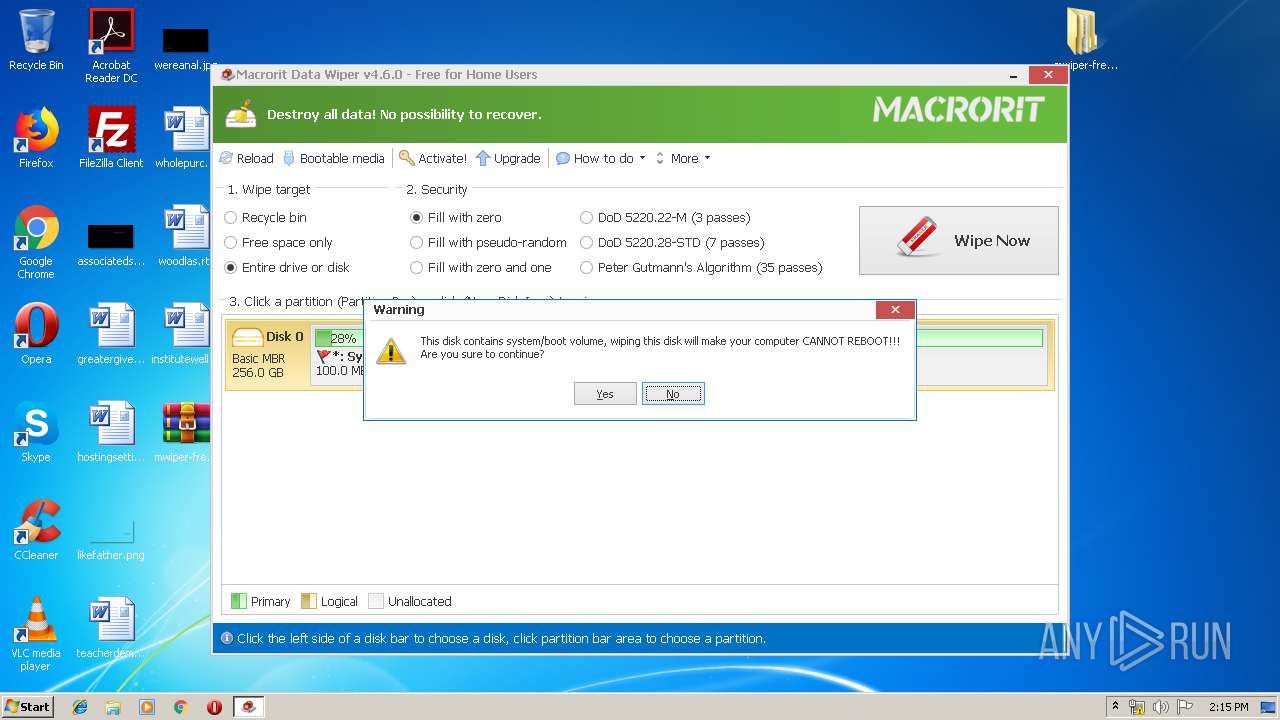Open Chrome from the taskbar
The height and width of the screenshot is (720, 1280).
[x=180, y=707]
